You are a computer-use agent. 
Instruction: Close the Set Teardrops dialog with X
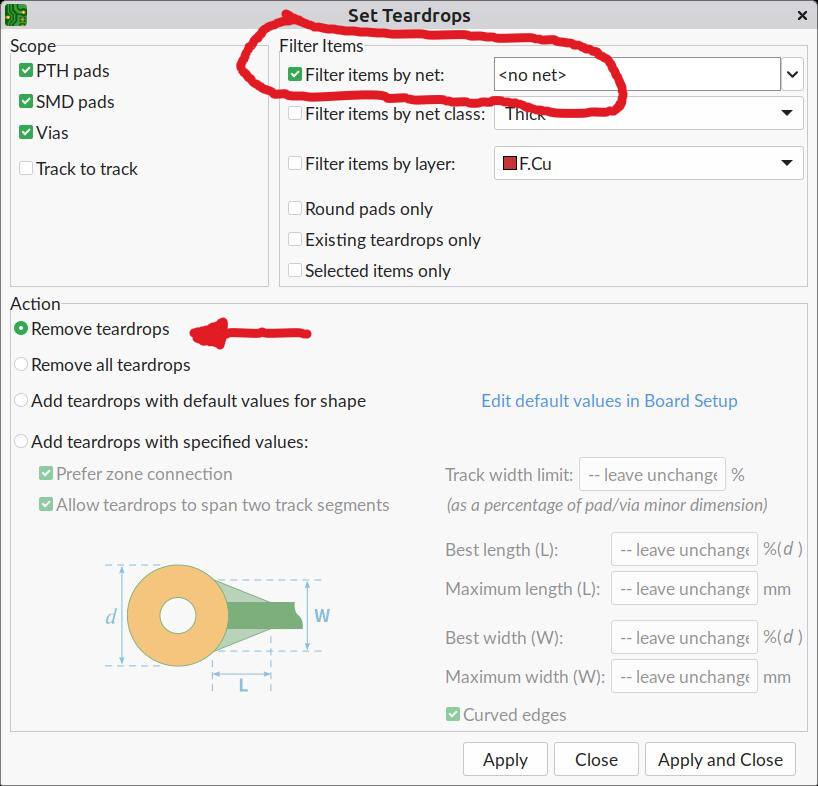802,16
